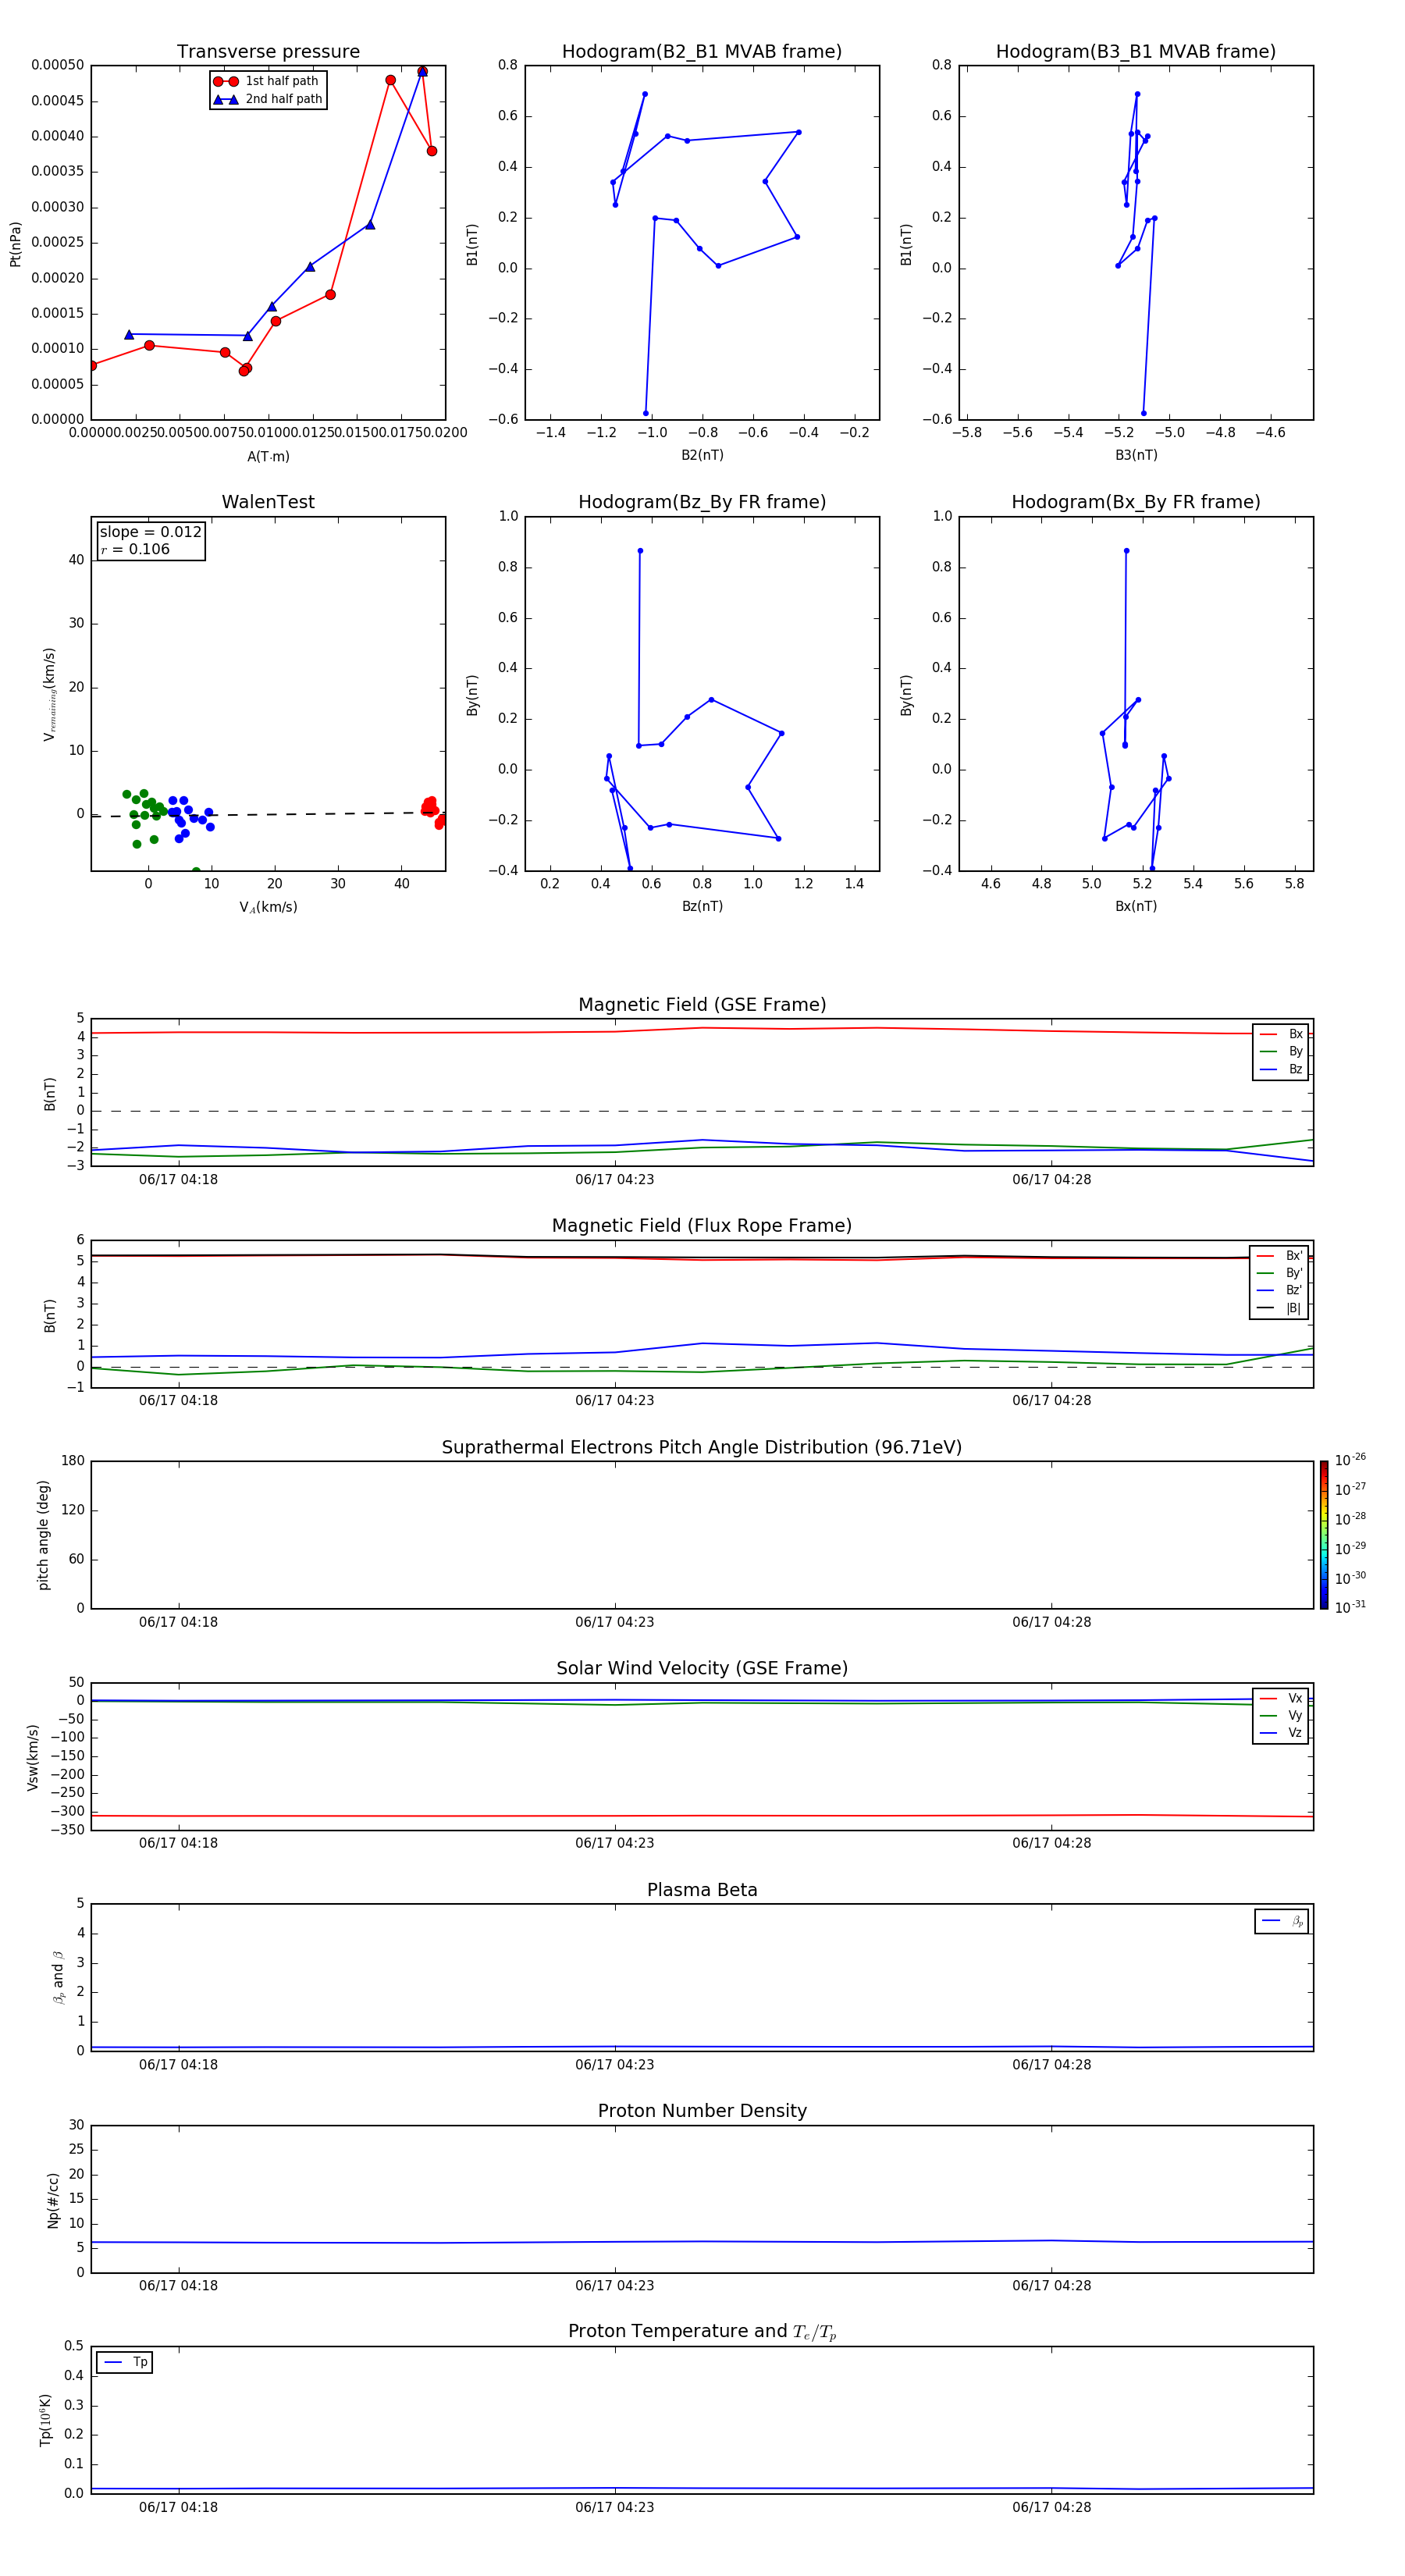
Task: Click the Tp legend in temperature panel
Action: (125, 2362)
